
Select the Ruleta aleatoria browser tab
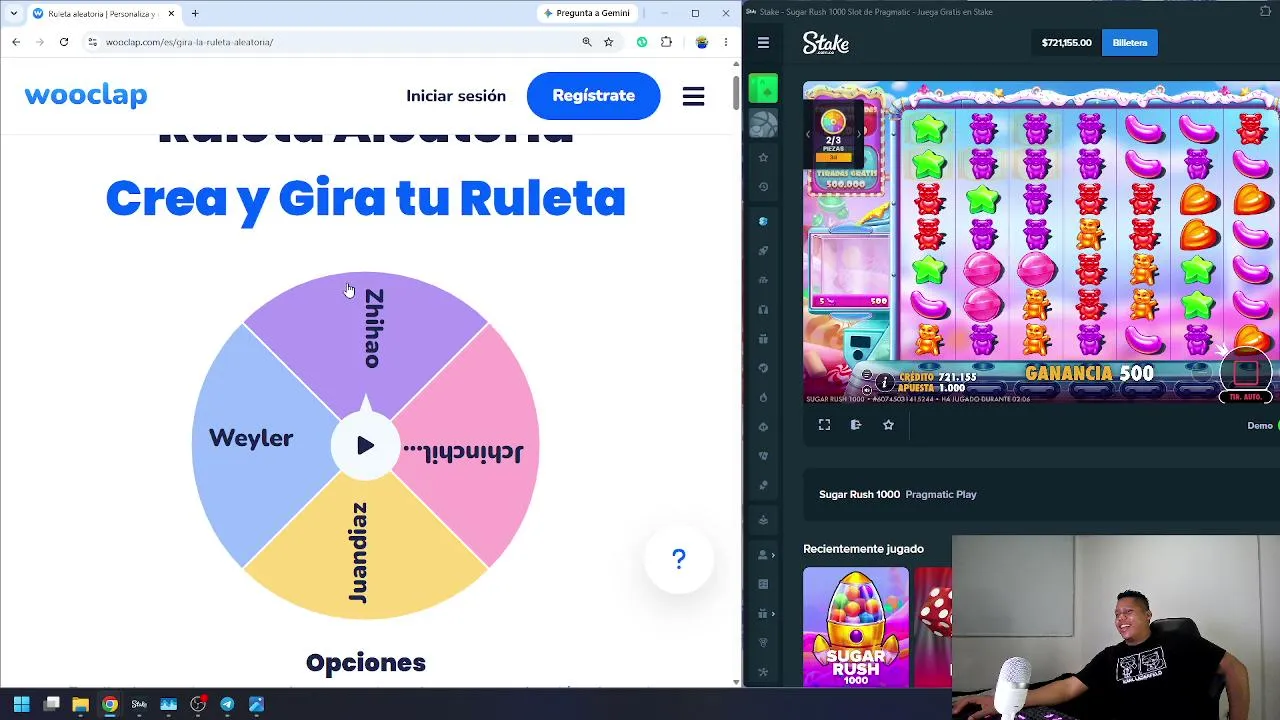click(x=104, y=14)
